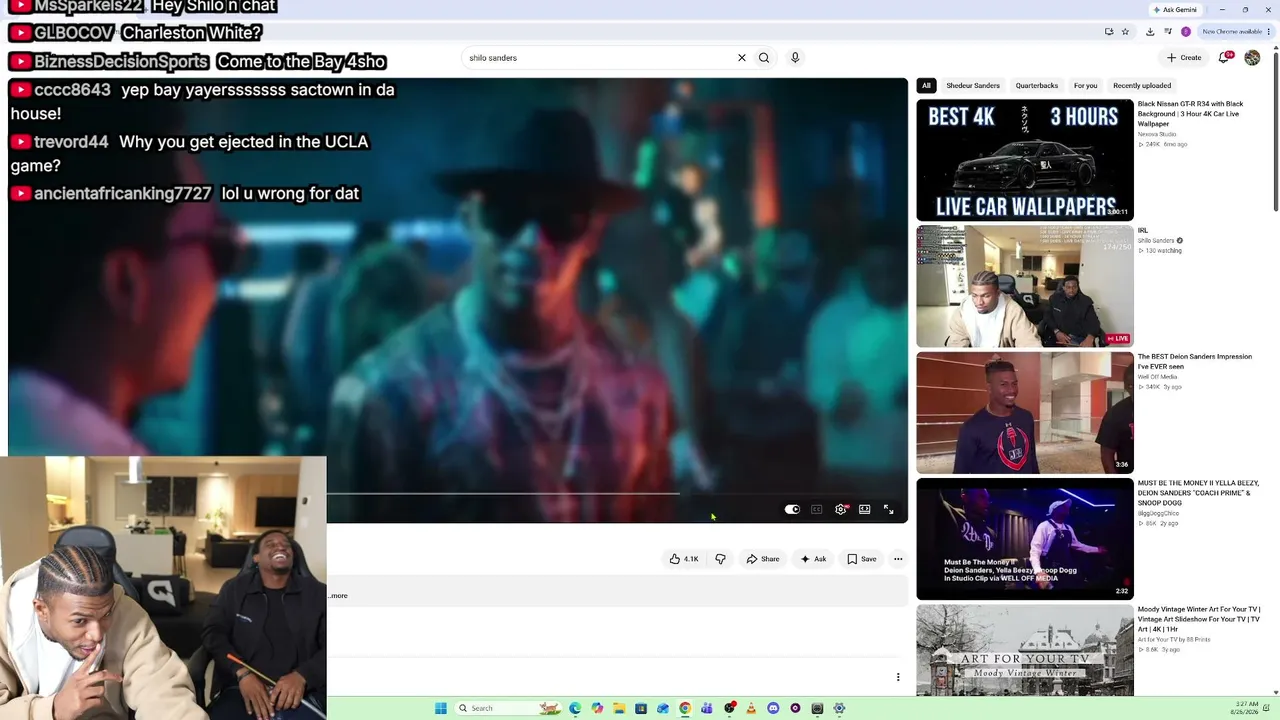Open the Must Be The Money thumbnail
Image resolution: width=1280 pixels, height=720 pixels.
point(1025,539)
